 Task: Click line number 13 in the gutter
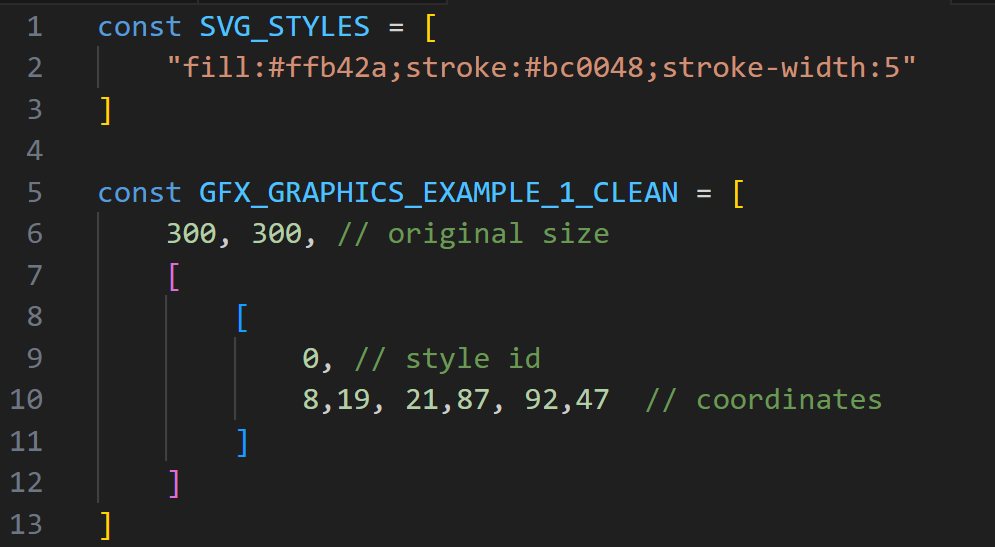[27, 524]
